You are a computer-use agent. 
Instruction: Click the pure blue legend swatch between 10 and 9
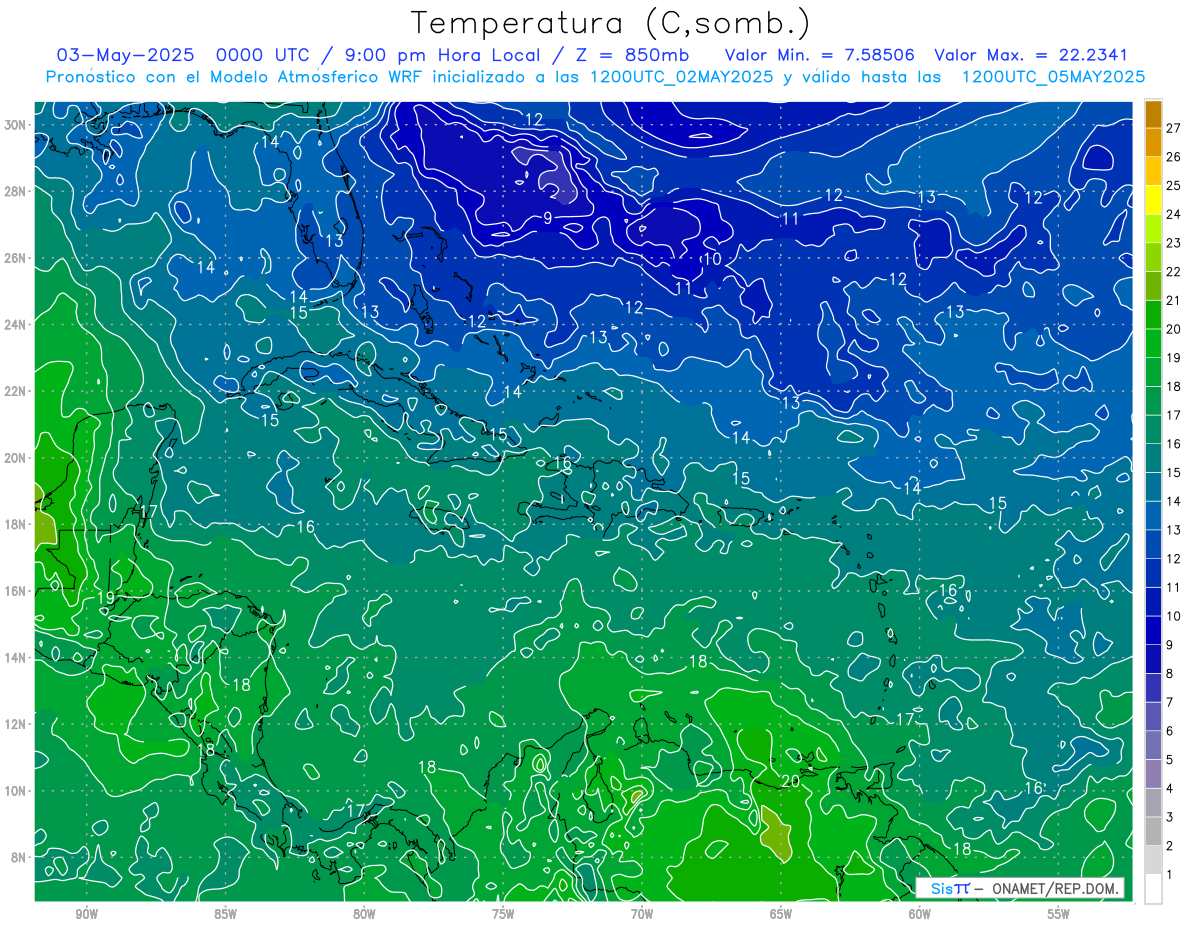[1154, 630]
